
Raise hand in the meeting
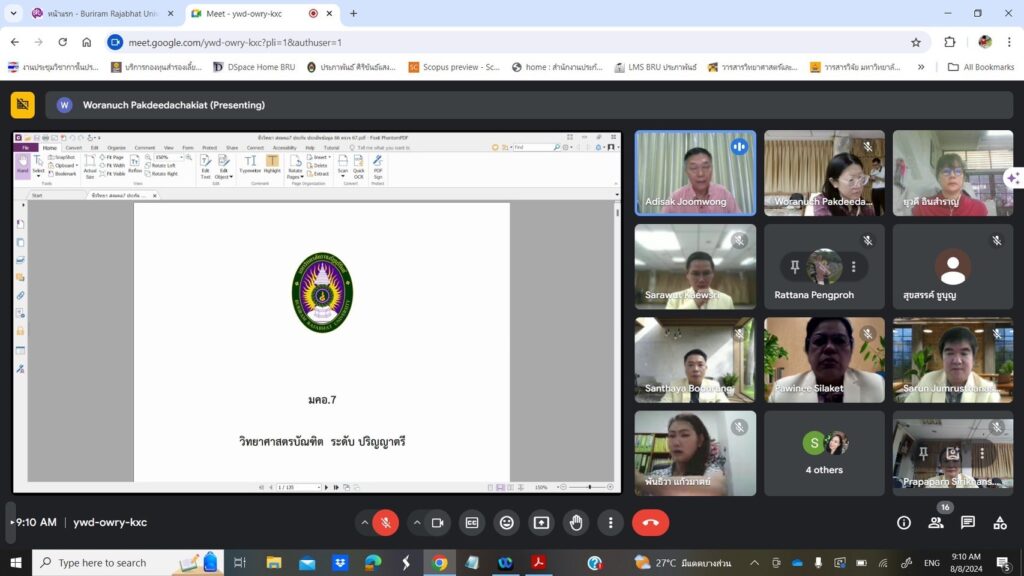coord(576,522)
